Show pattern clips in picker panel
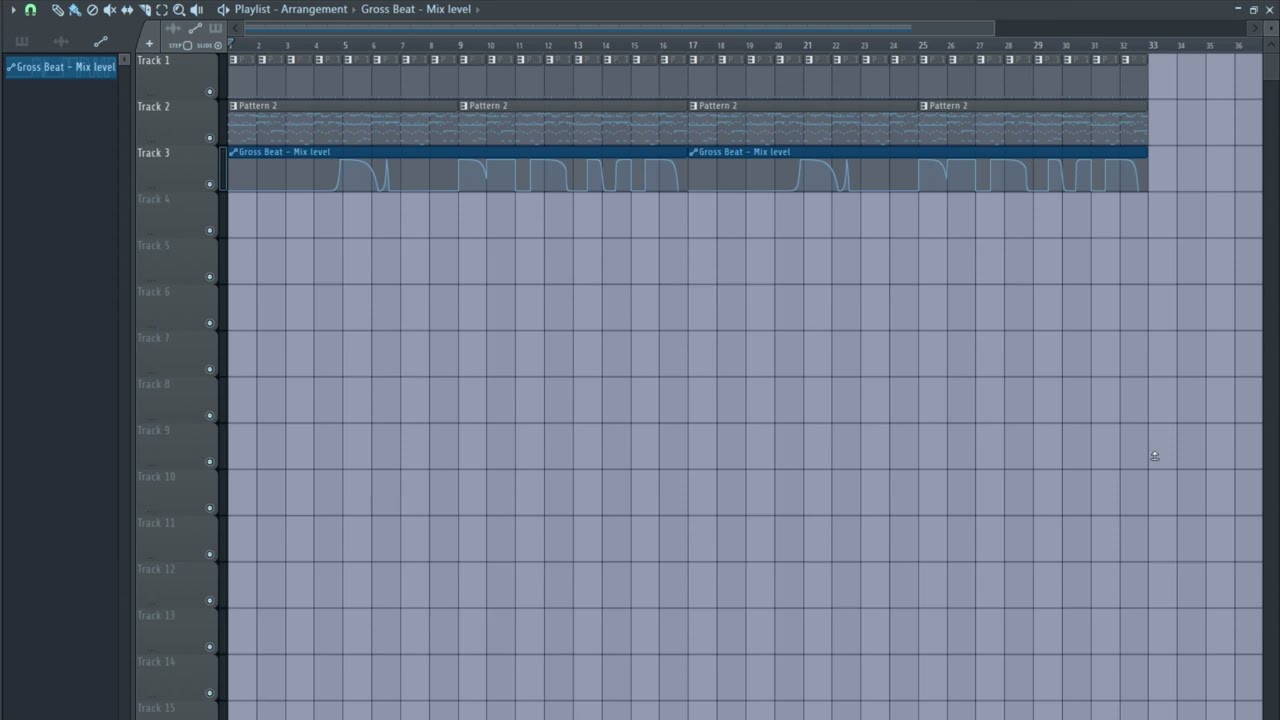The width and height of the screenshot is (1280, 720). [x=22, y=41]
